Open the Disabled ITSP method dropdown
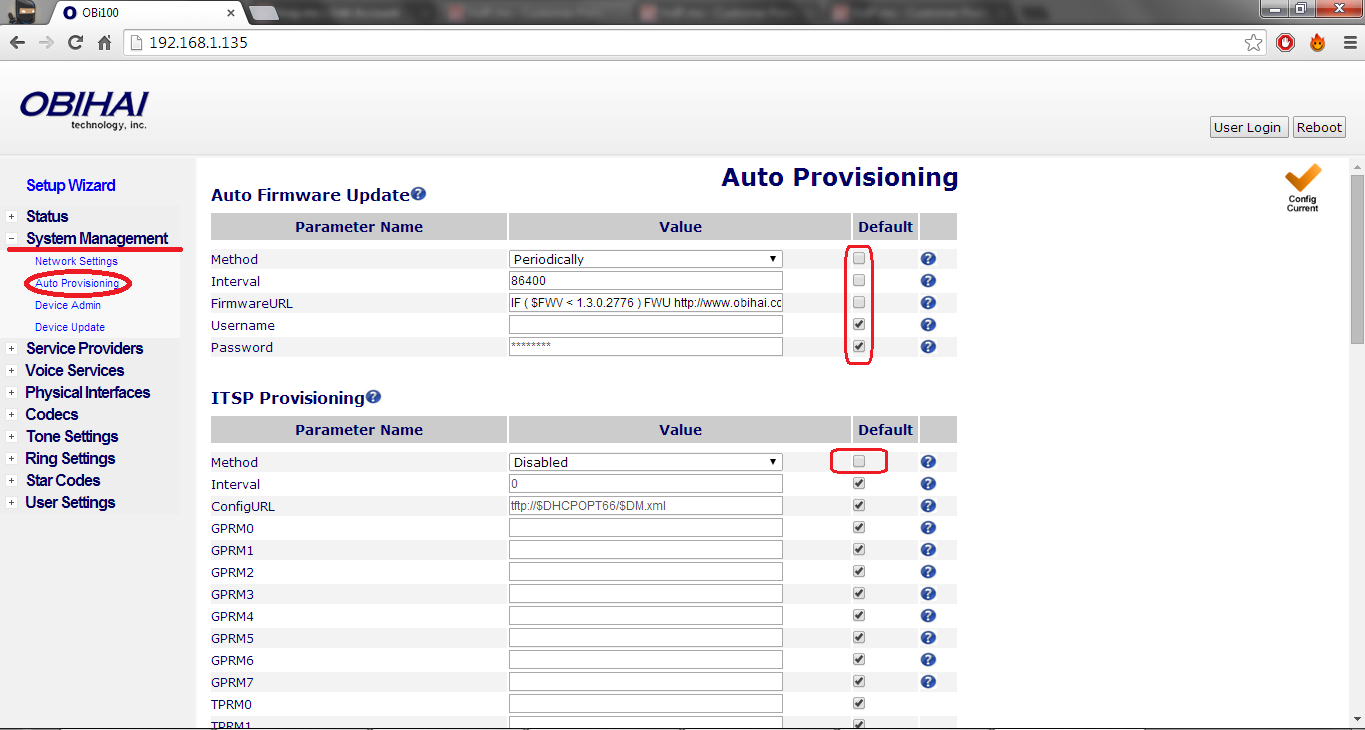 pyautogui.click(x=646, y=462)
